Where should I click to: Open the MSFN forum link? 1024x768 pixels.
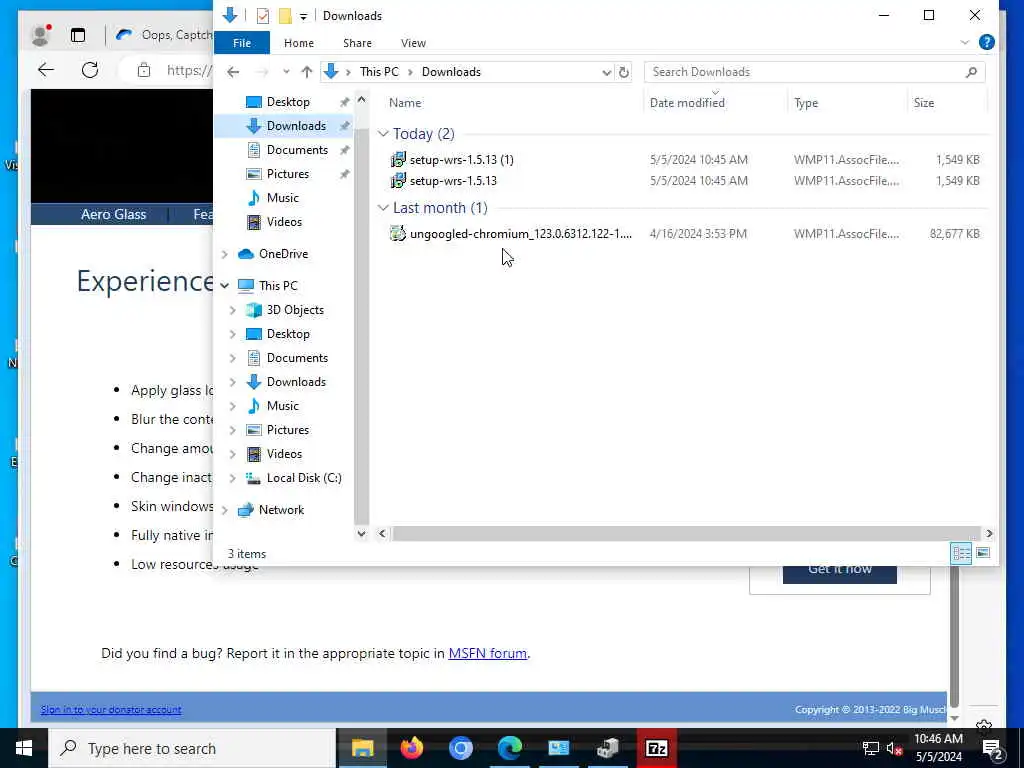(487, 653)
